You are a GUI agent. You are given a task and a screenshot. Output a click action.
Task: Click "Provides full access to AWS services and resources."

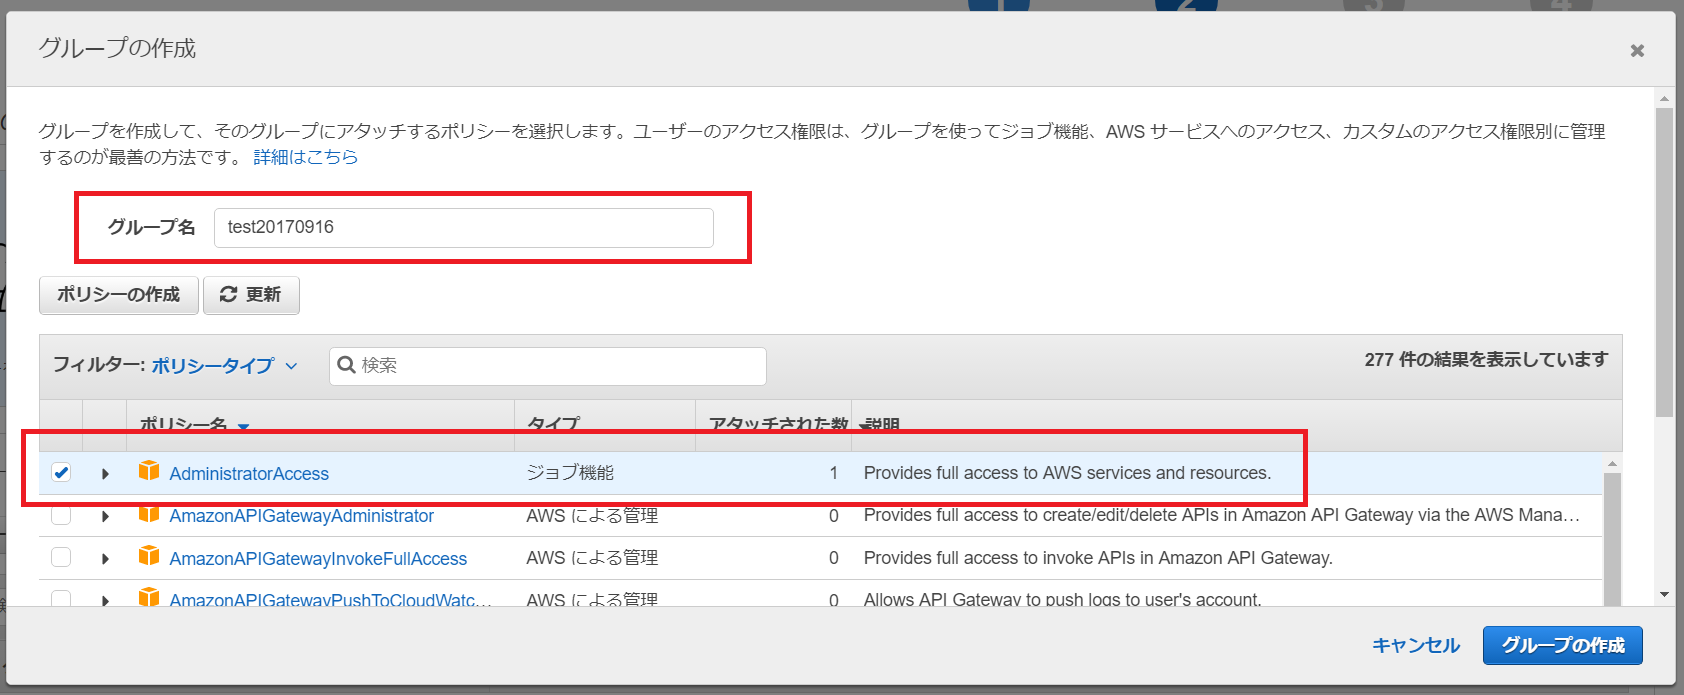coord(1067,473)
